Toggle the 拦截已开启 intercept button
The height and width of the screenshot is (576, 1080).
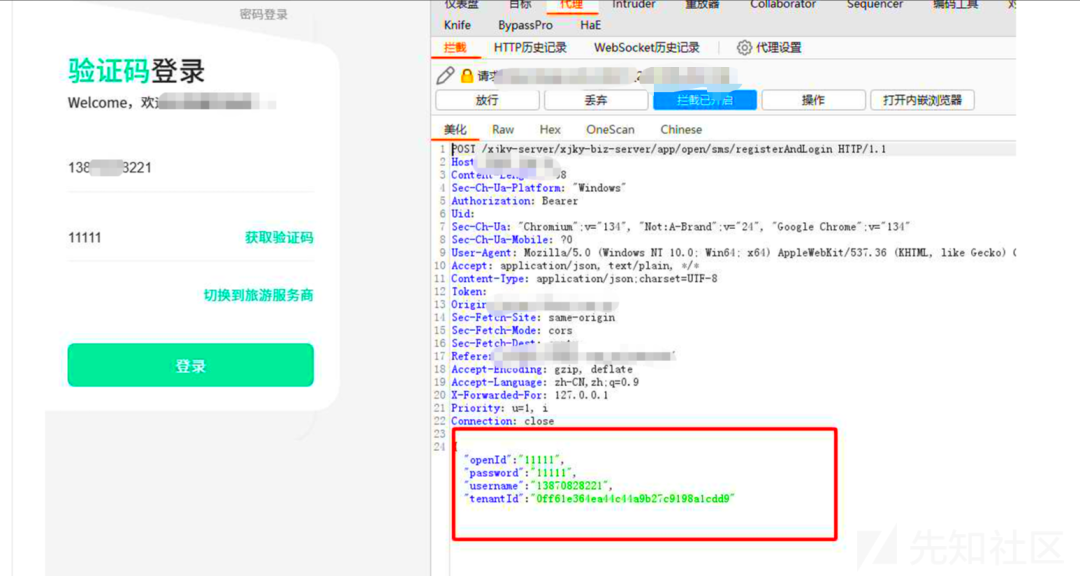[x=705, y=100]
